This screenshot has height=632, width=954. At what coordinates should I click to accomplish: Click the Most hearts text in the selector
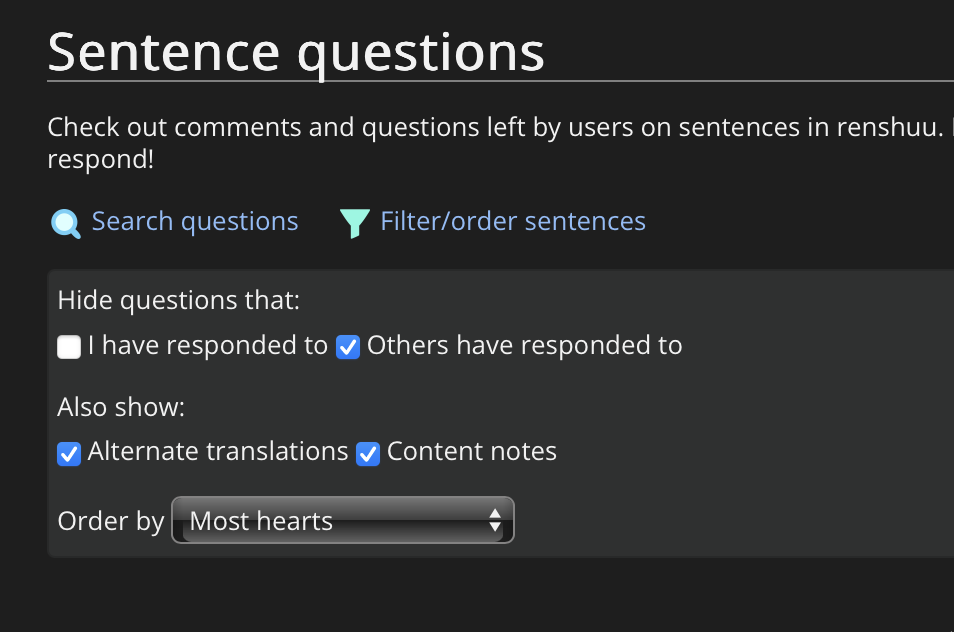pos(261,521)
